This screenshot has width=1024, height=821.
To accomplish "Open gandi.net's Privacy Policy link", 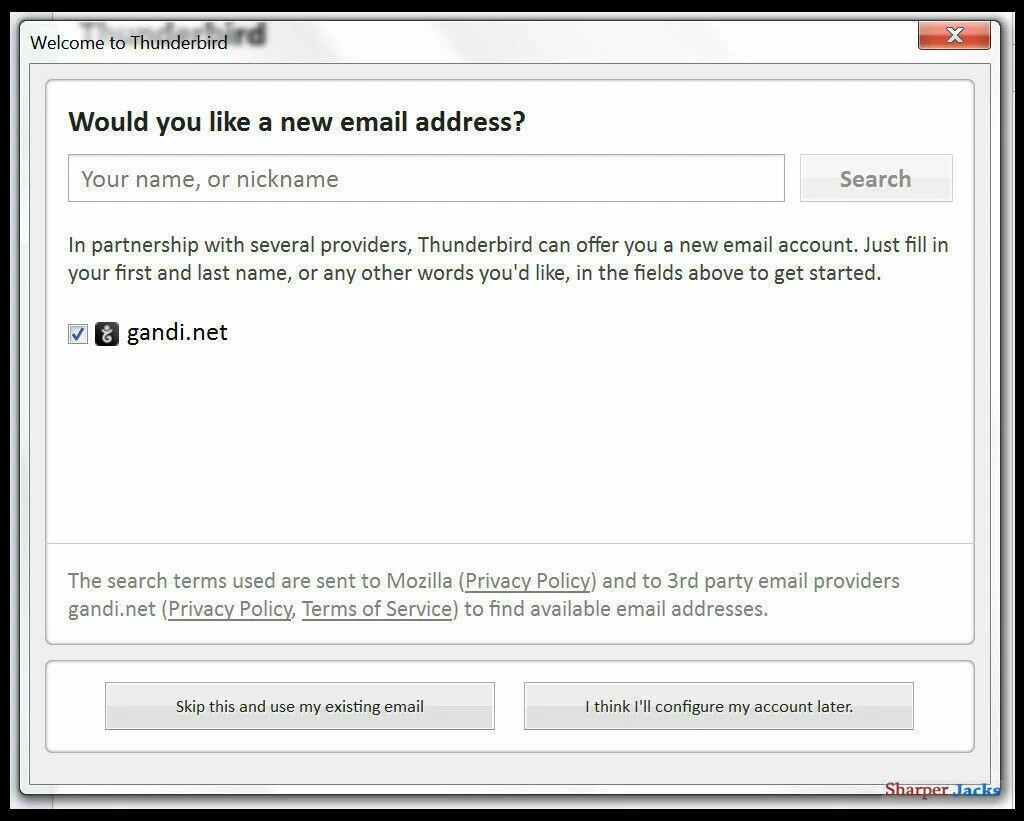I will (x=230, y=609).
